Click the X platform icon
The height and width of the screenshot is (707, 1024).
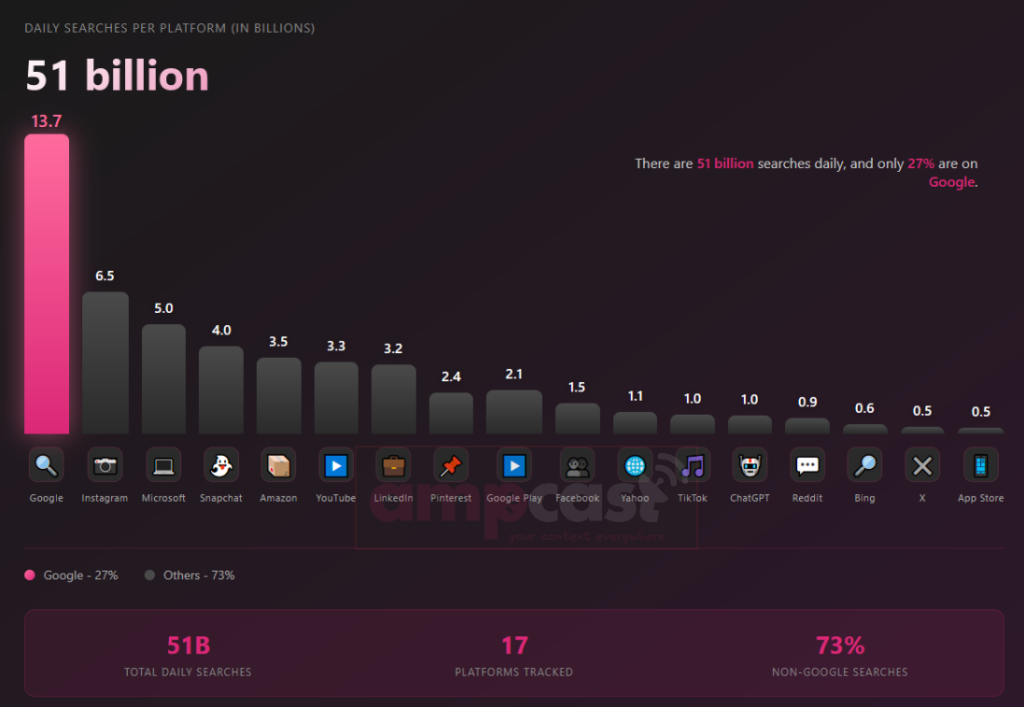pos(922,465)
